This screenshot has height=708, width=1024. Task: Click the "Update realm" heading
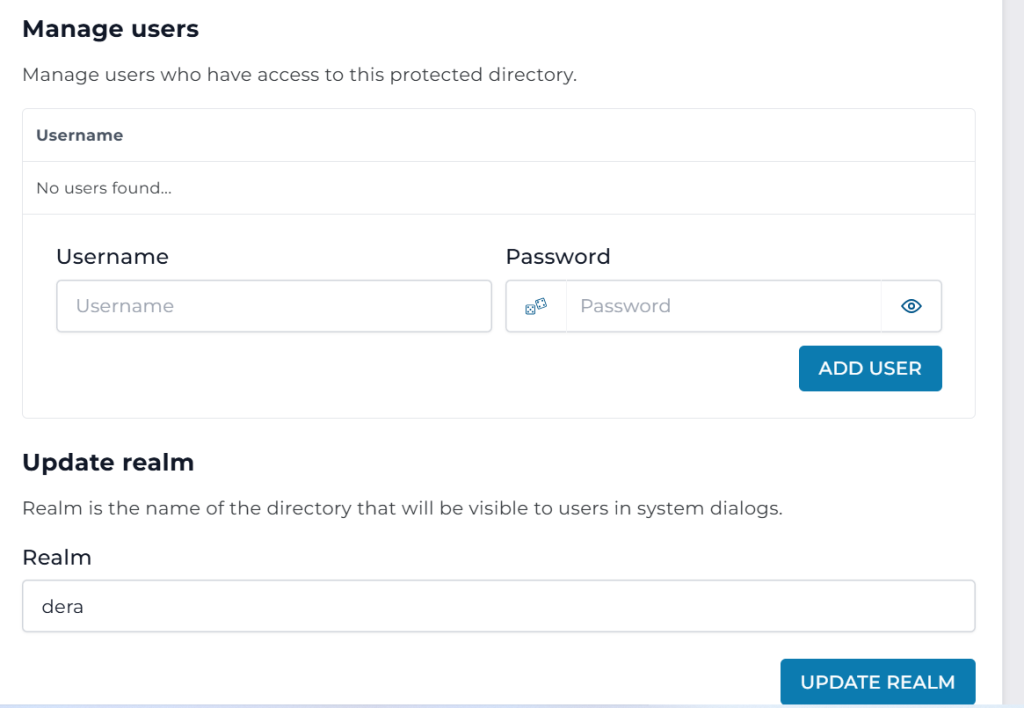click(x=108, y=462)
